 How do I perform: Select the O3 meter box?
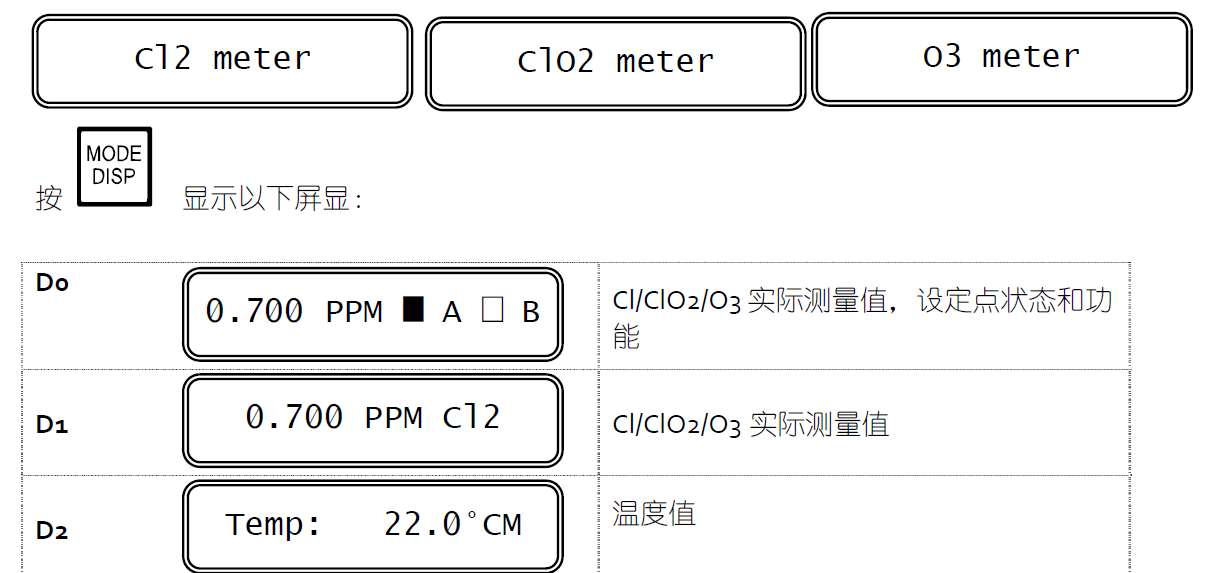tap(1001, 58)
